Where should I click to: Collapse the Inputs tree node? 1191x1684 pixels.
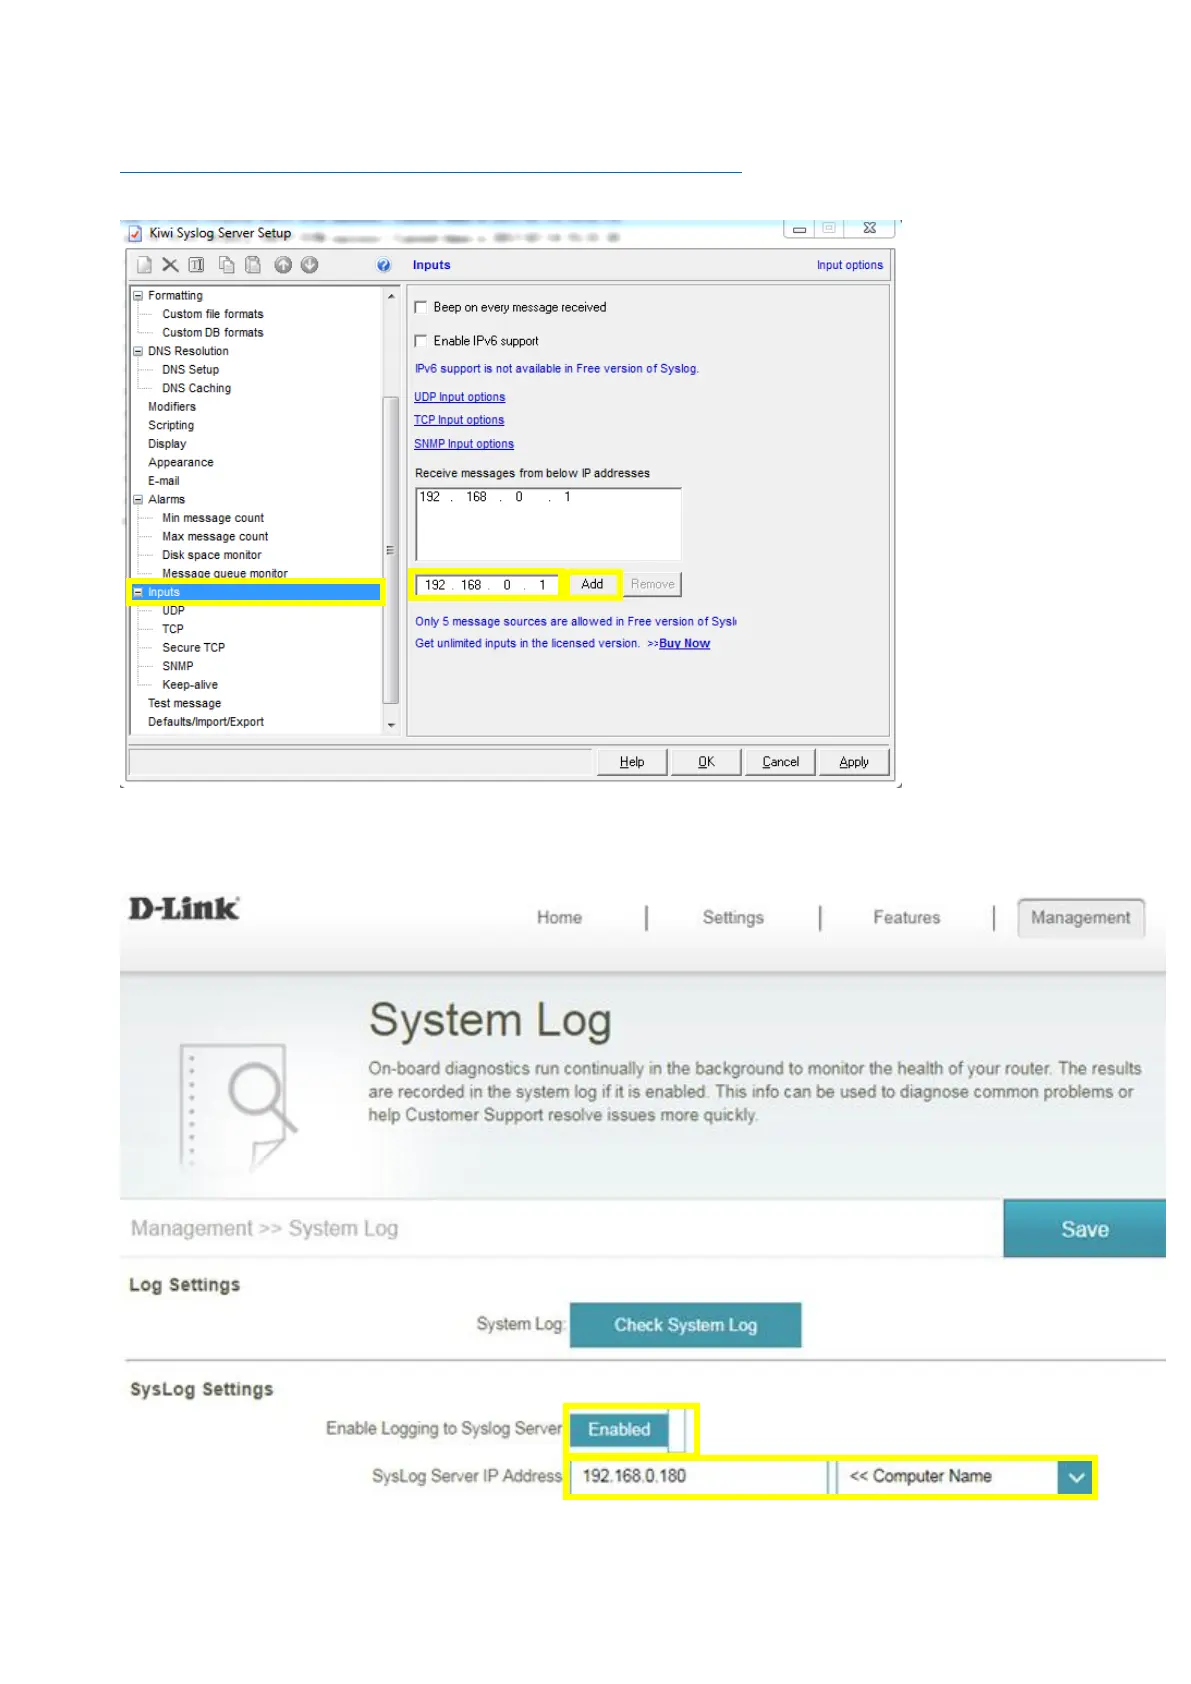tap(138, 592)
